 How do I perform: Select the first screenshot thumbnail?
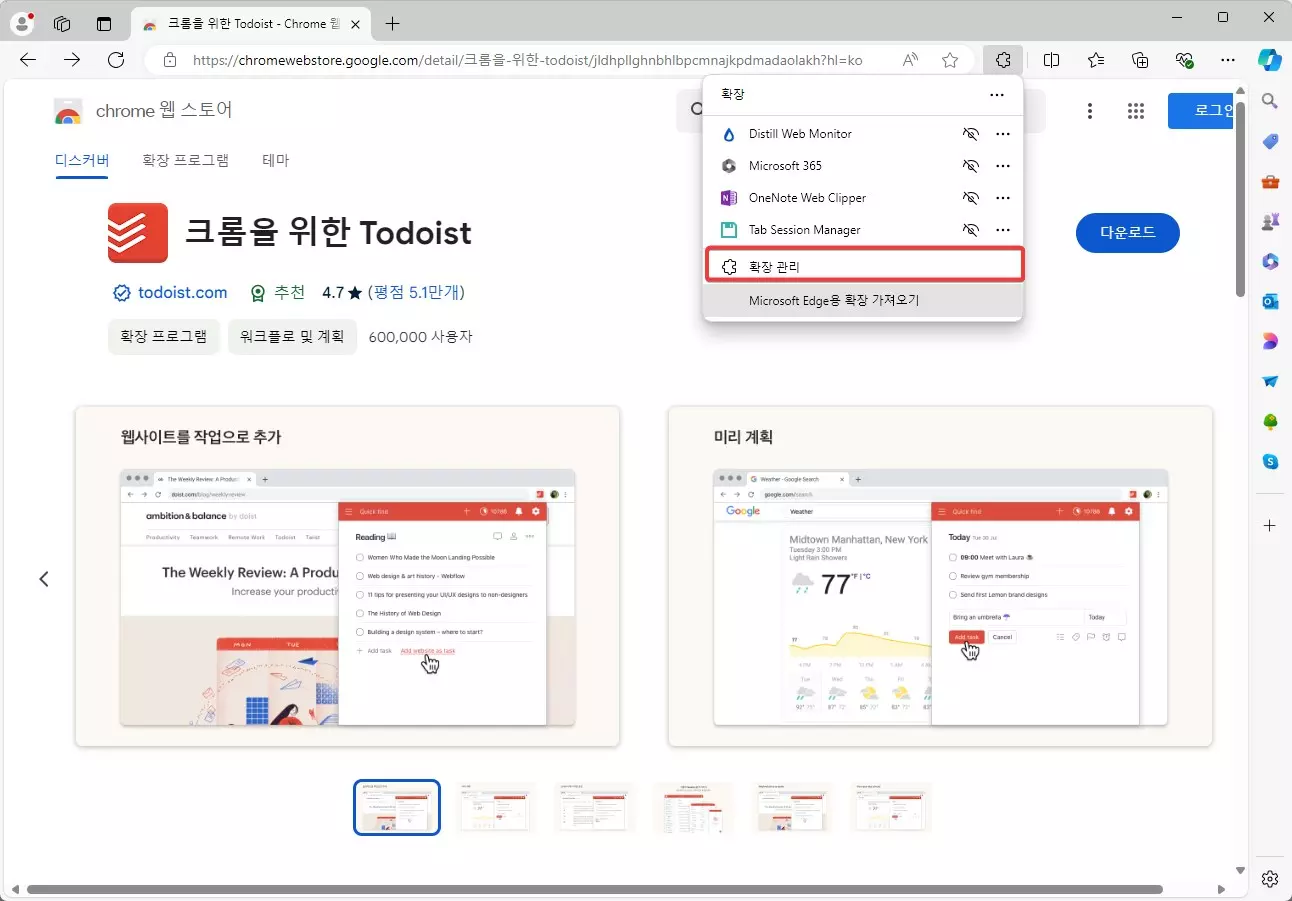click(x=397, y=807)
